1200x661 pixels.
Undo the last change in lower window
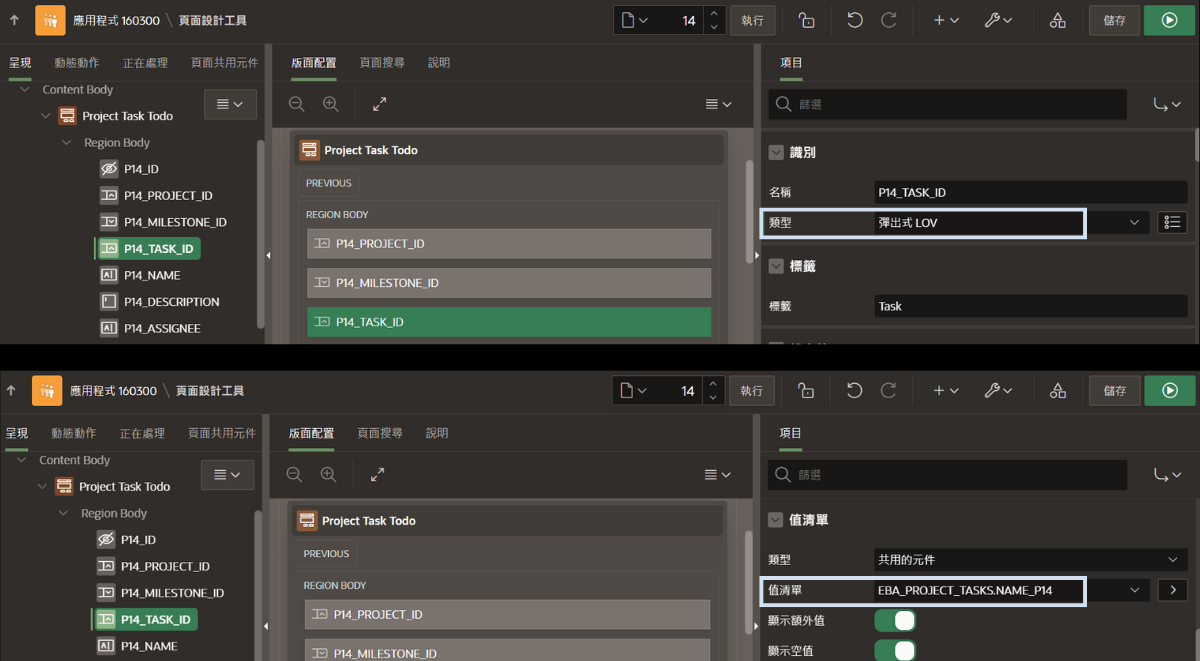click(854, 391)
